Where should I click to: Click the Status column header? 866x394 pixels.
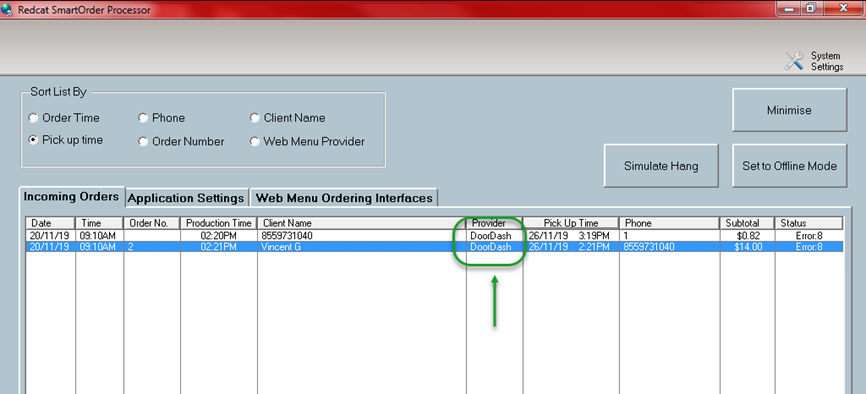[809, 223]
